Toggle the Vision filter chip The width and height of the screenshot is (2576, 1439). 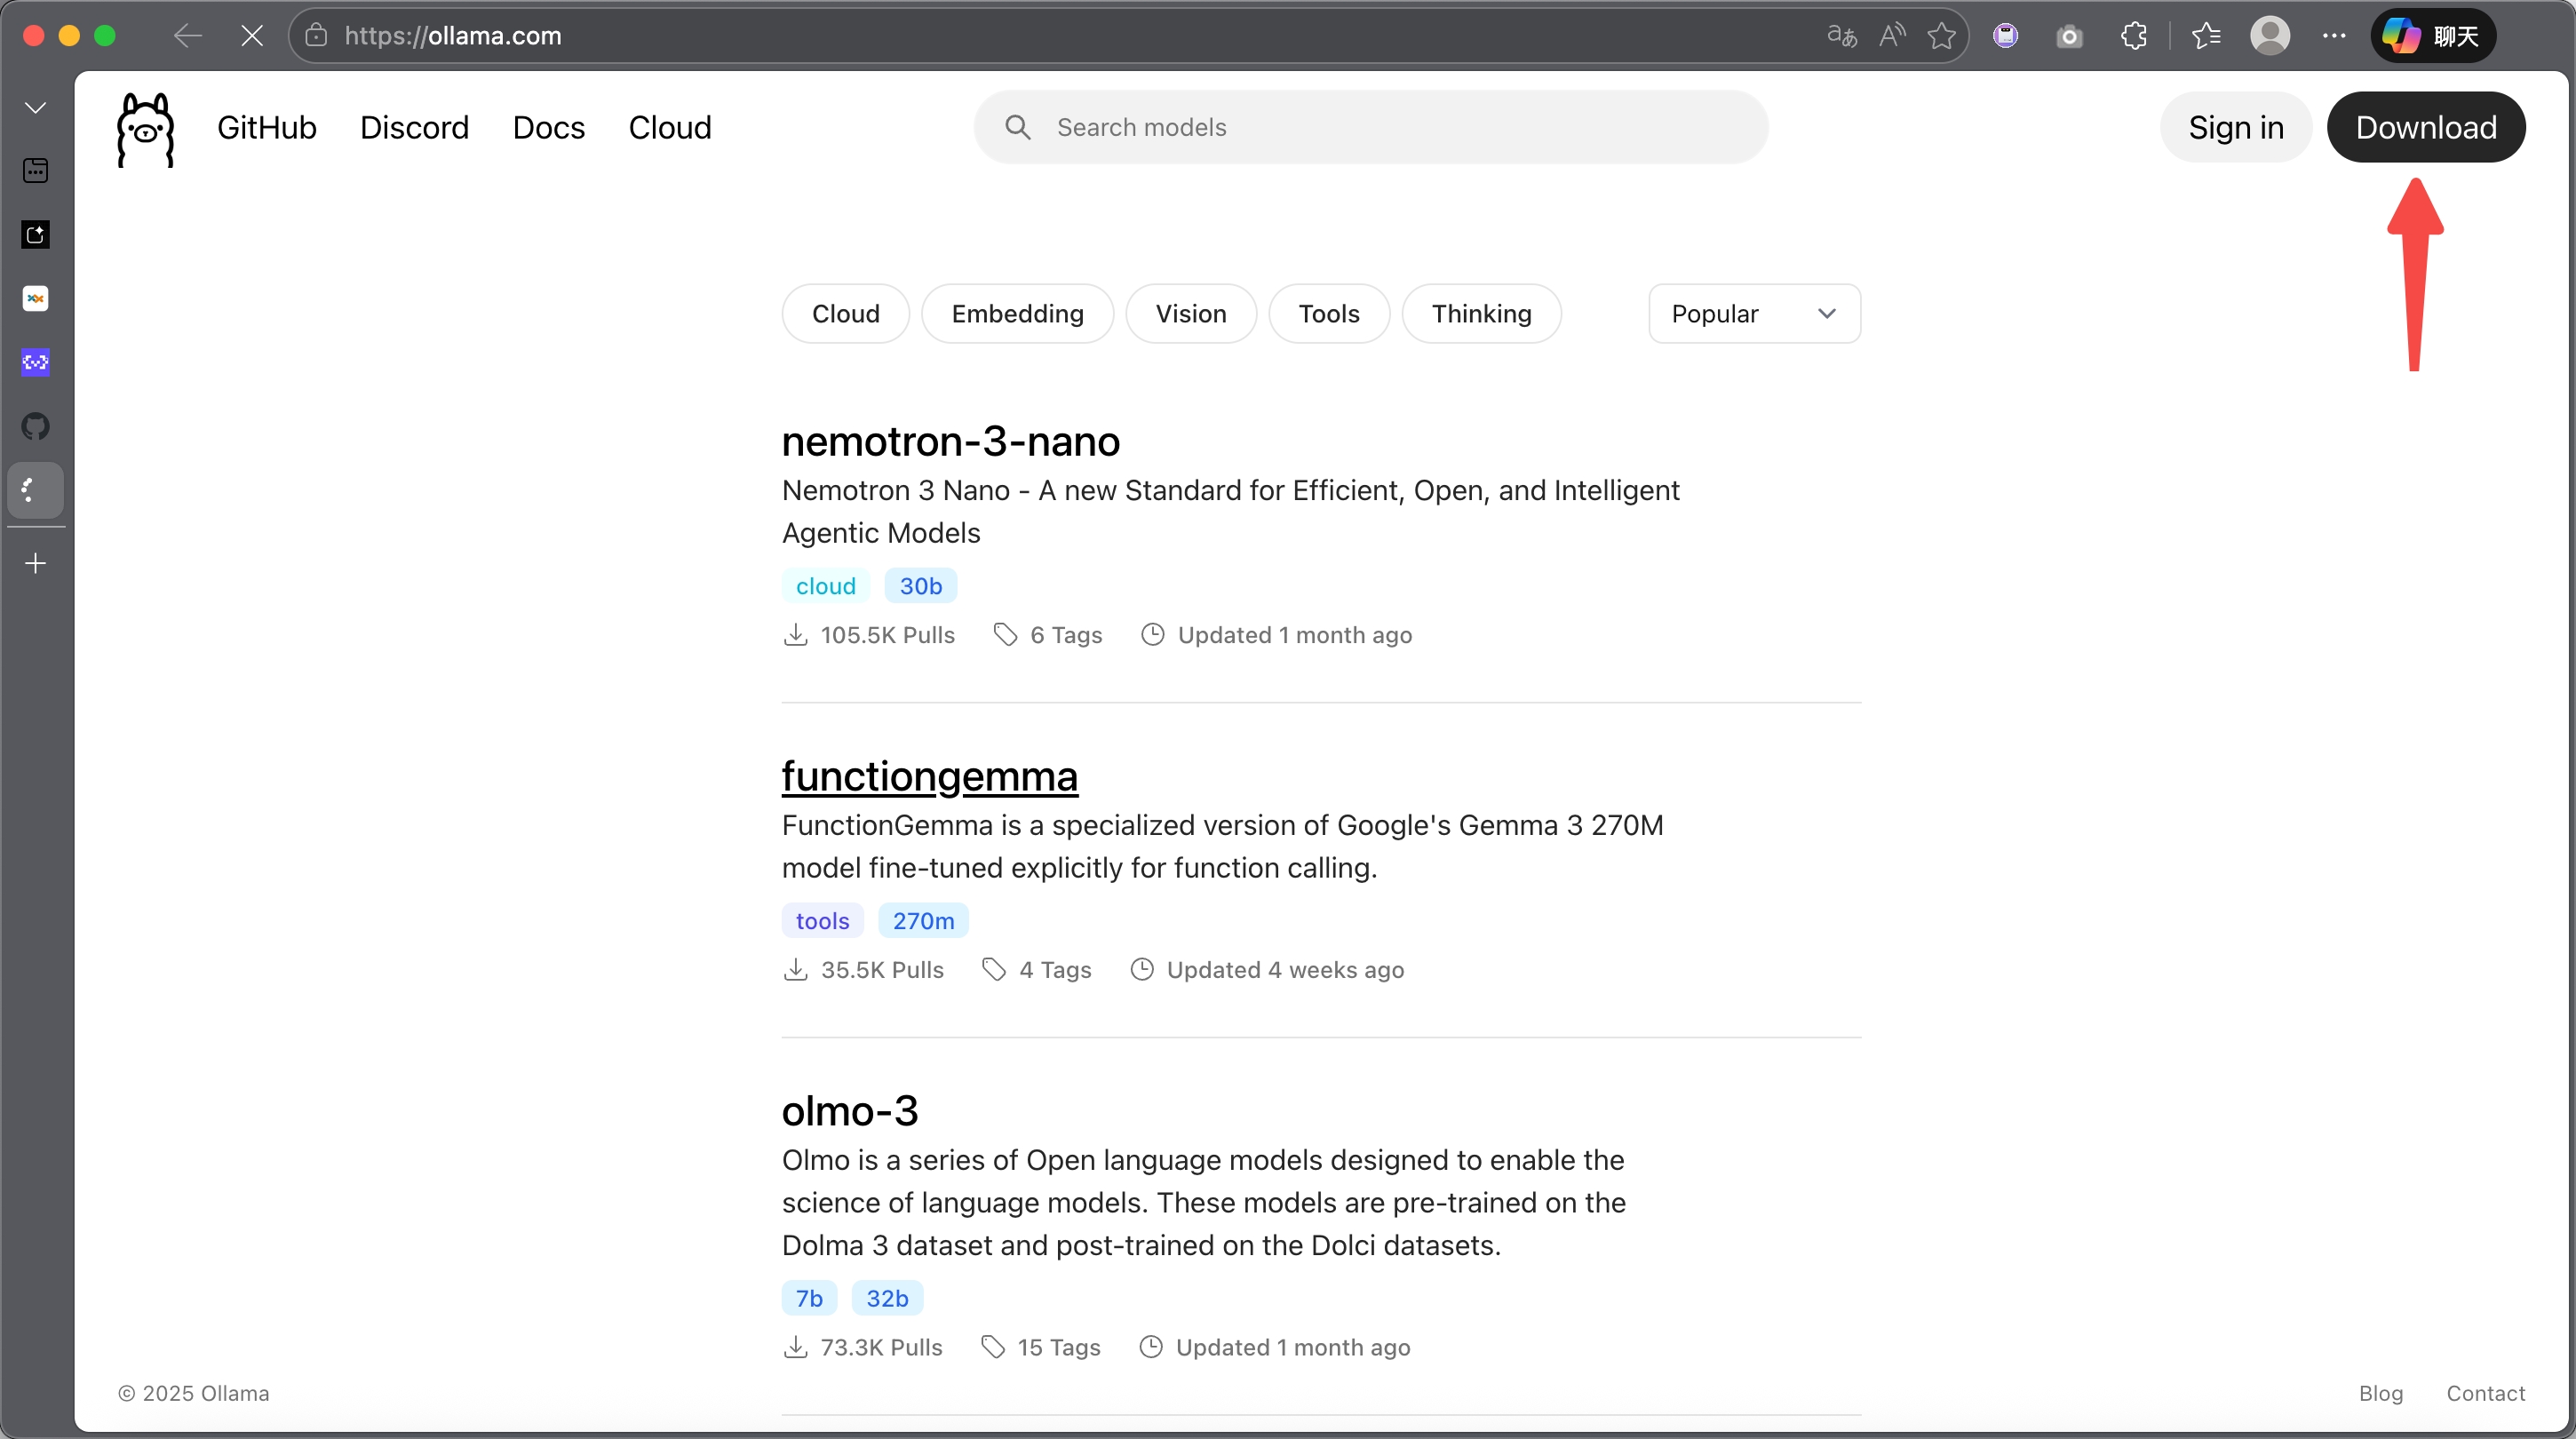pyautogui.click(x=1191, y=314)
